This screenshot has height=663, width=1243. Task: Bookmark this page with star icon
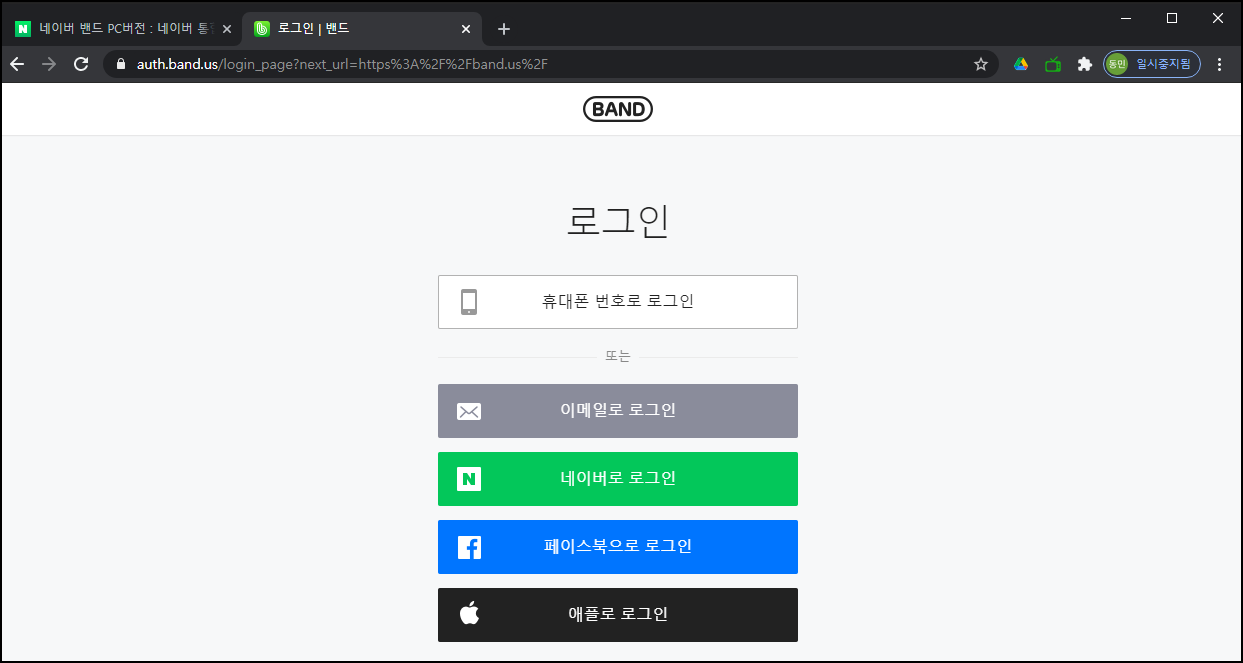coord(981,64)
